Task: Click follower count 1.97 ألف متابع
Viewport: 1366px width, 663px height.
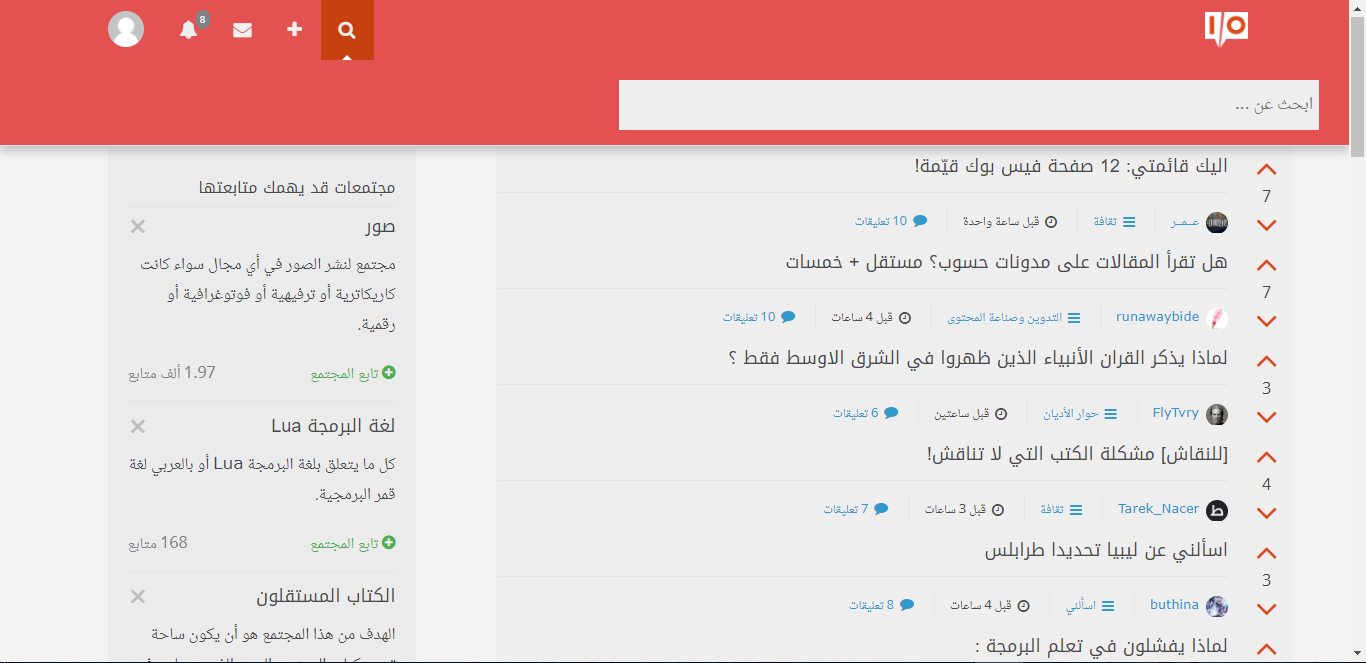Action: [x=172, y=373]
